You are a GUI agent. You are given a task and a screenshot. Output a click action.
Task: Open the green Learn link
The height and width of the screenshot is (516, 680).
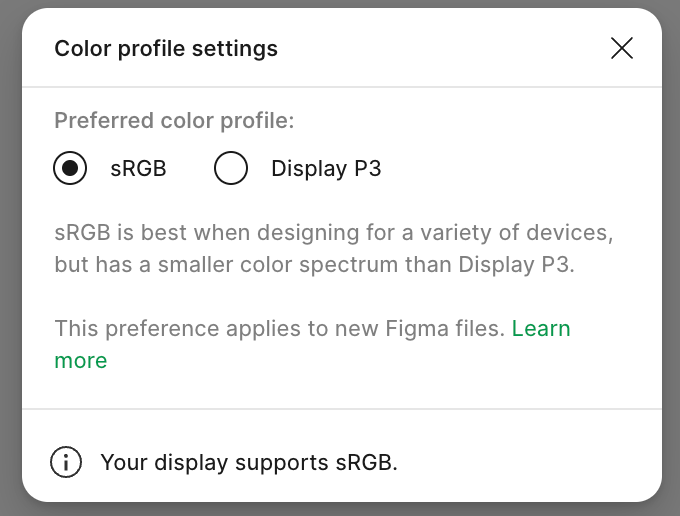pos(541,328)
